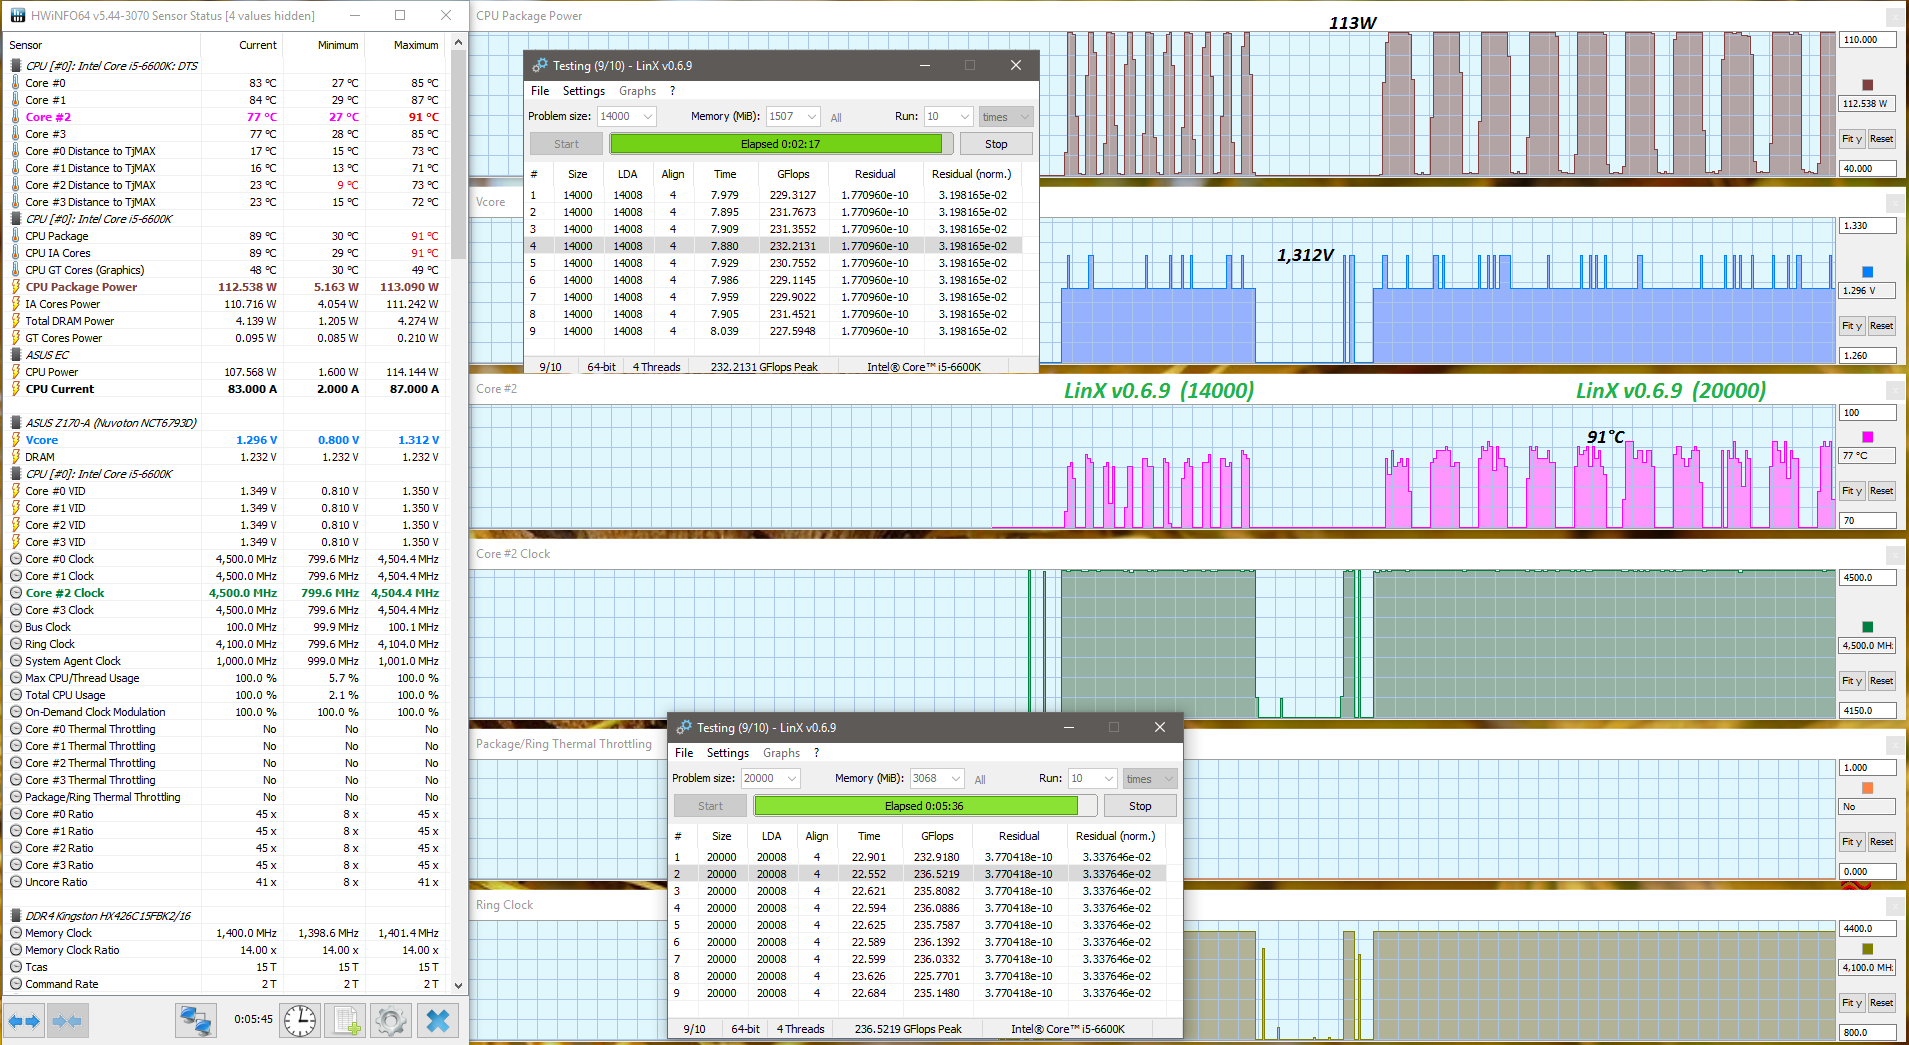Select run 4 row with 232.2131 GFlops

(x=776, y=246)
